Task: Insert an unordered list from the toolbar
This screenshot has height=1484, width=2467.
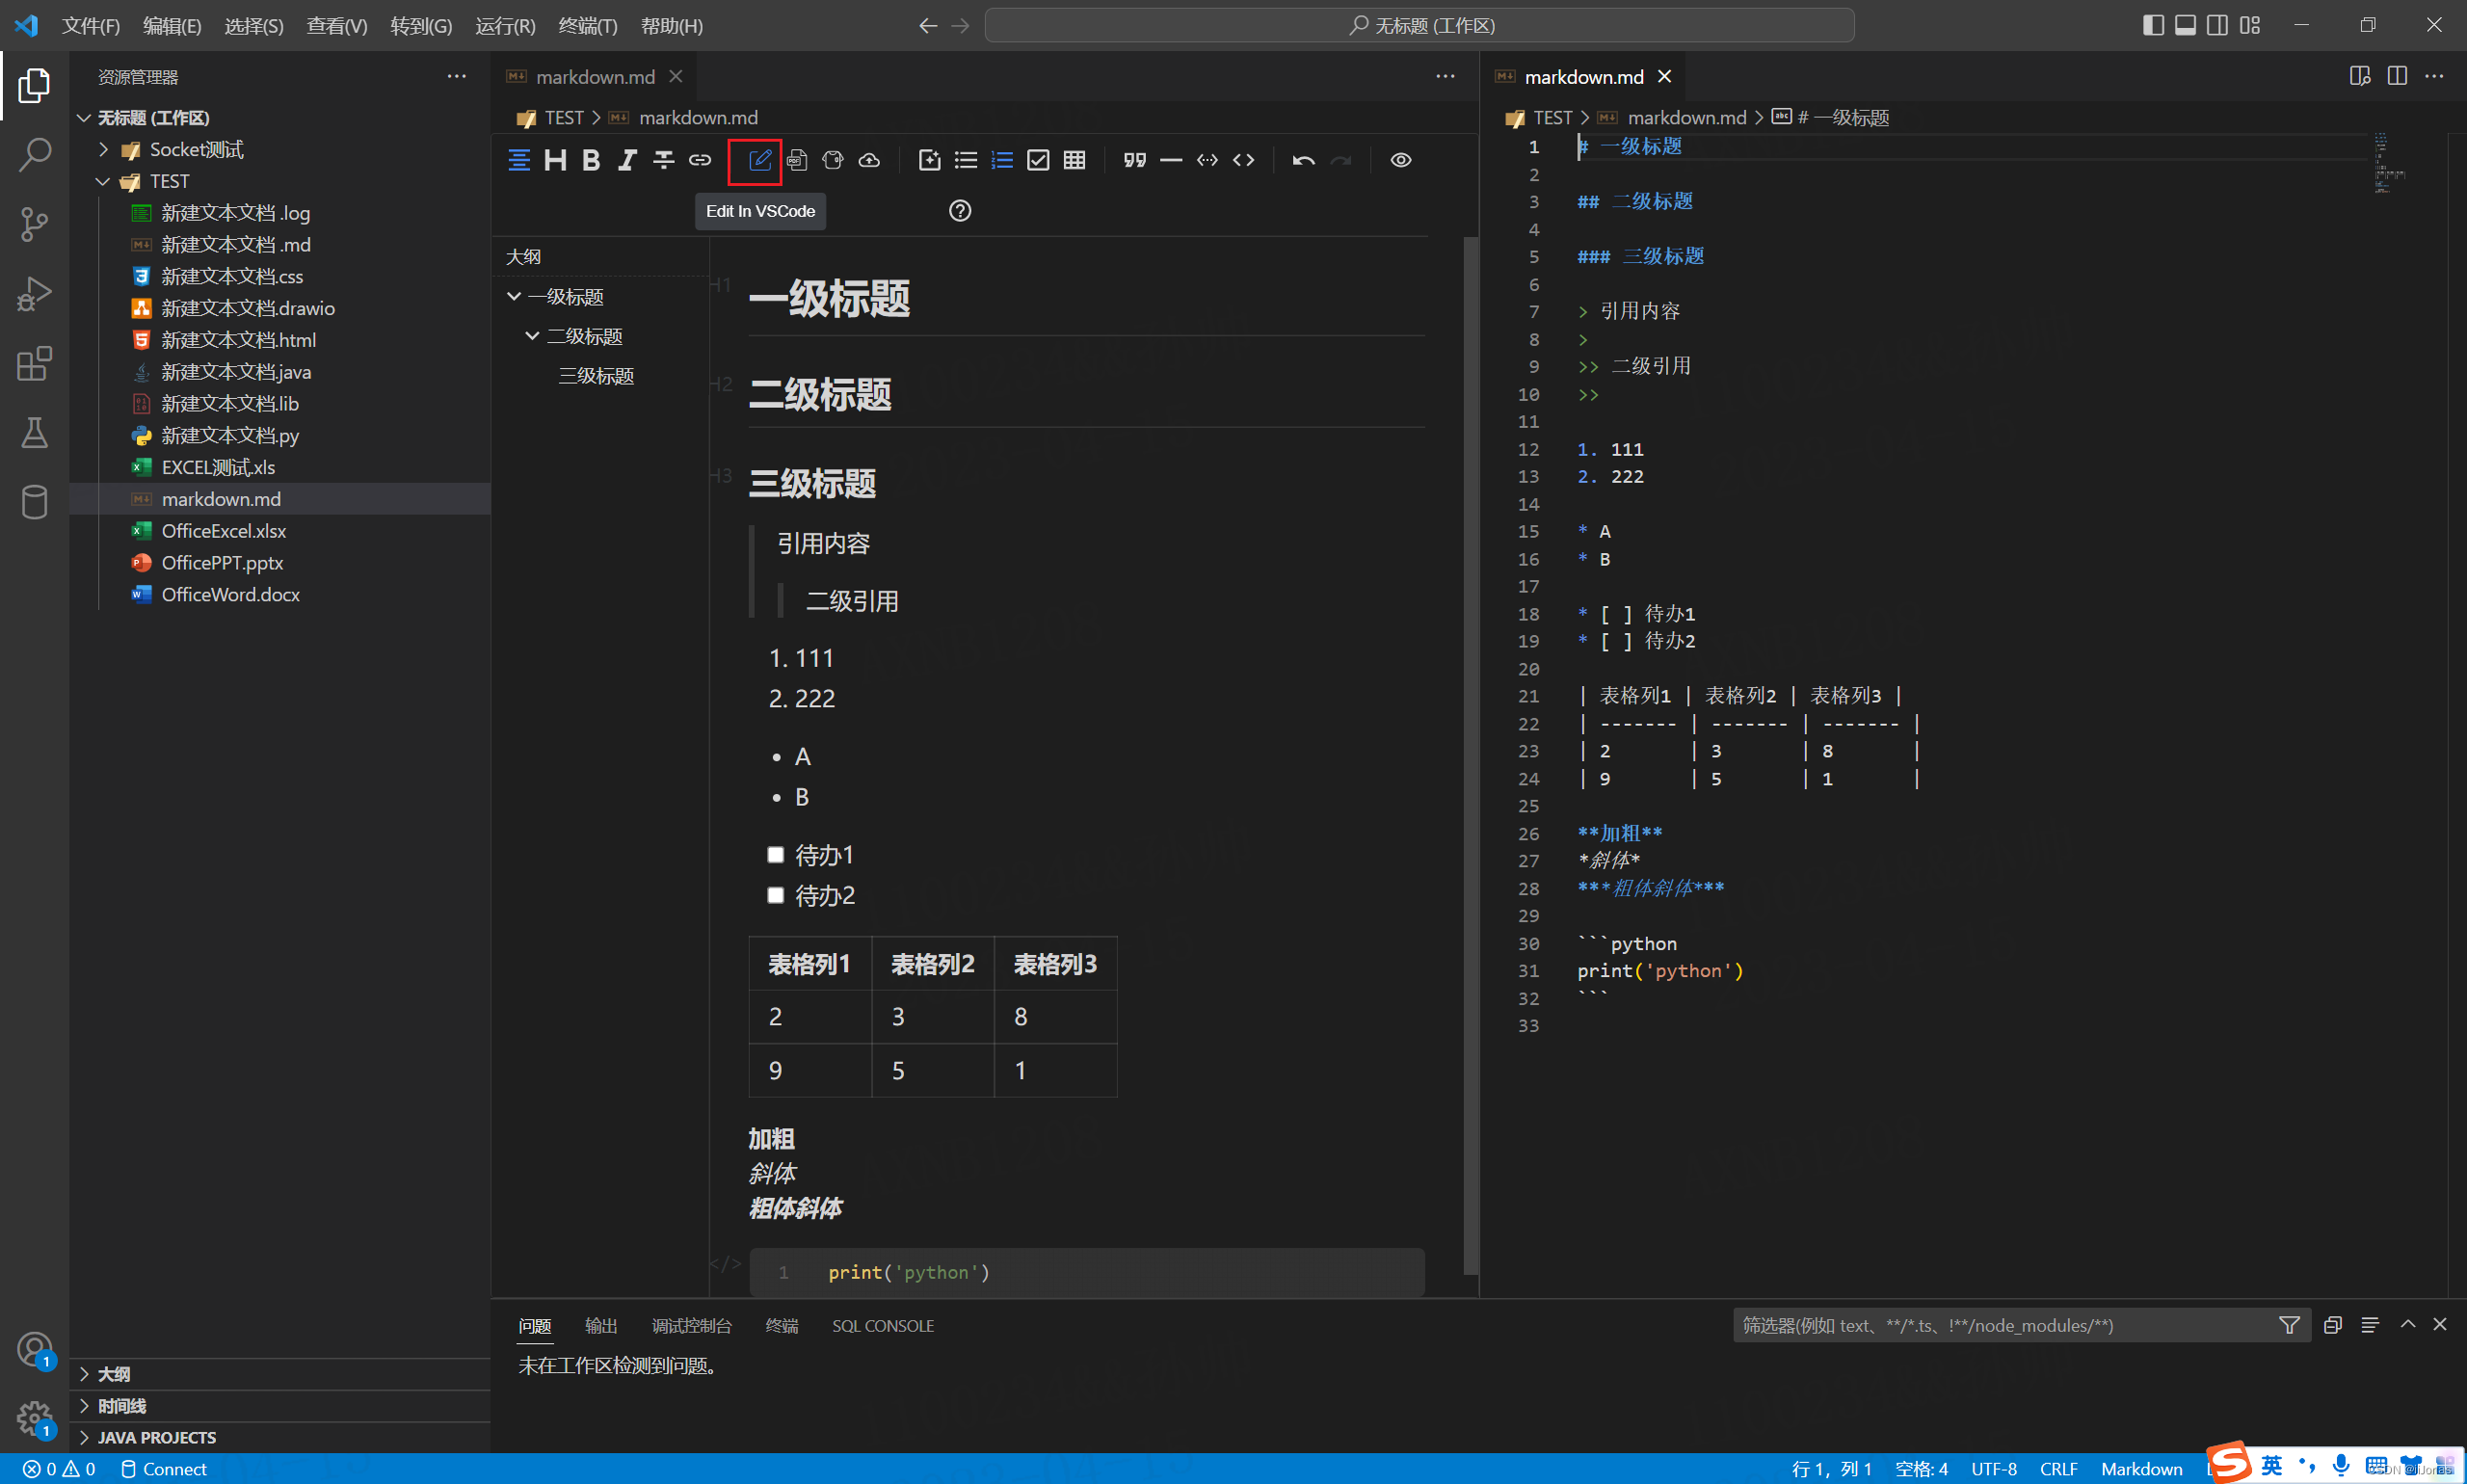Action: (x=966, y=160)
